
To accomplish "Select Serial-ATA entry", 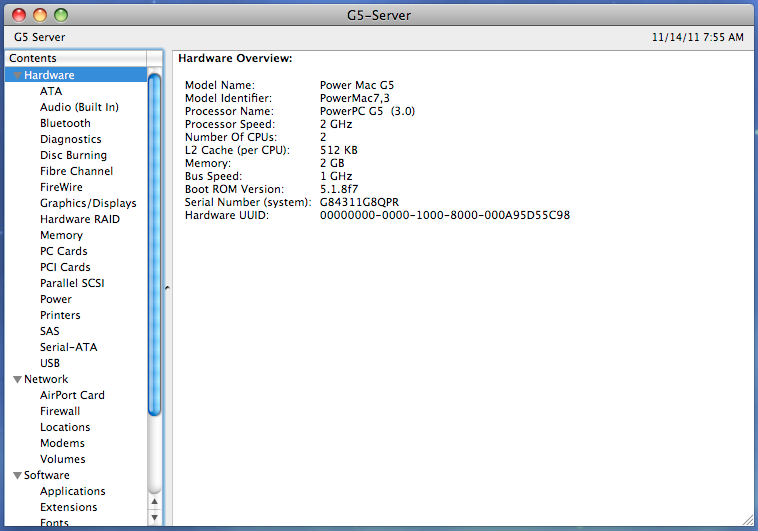I will pyautogui.click(x=69, y=347).
